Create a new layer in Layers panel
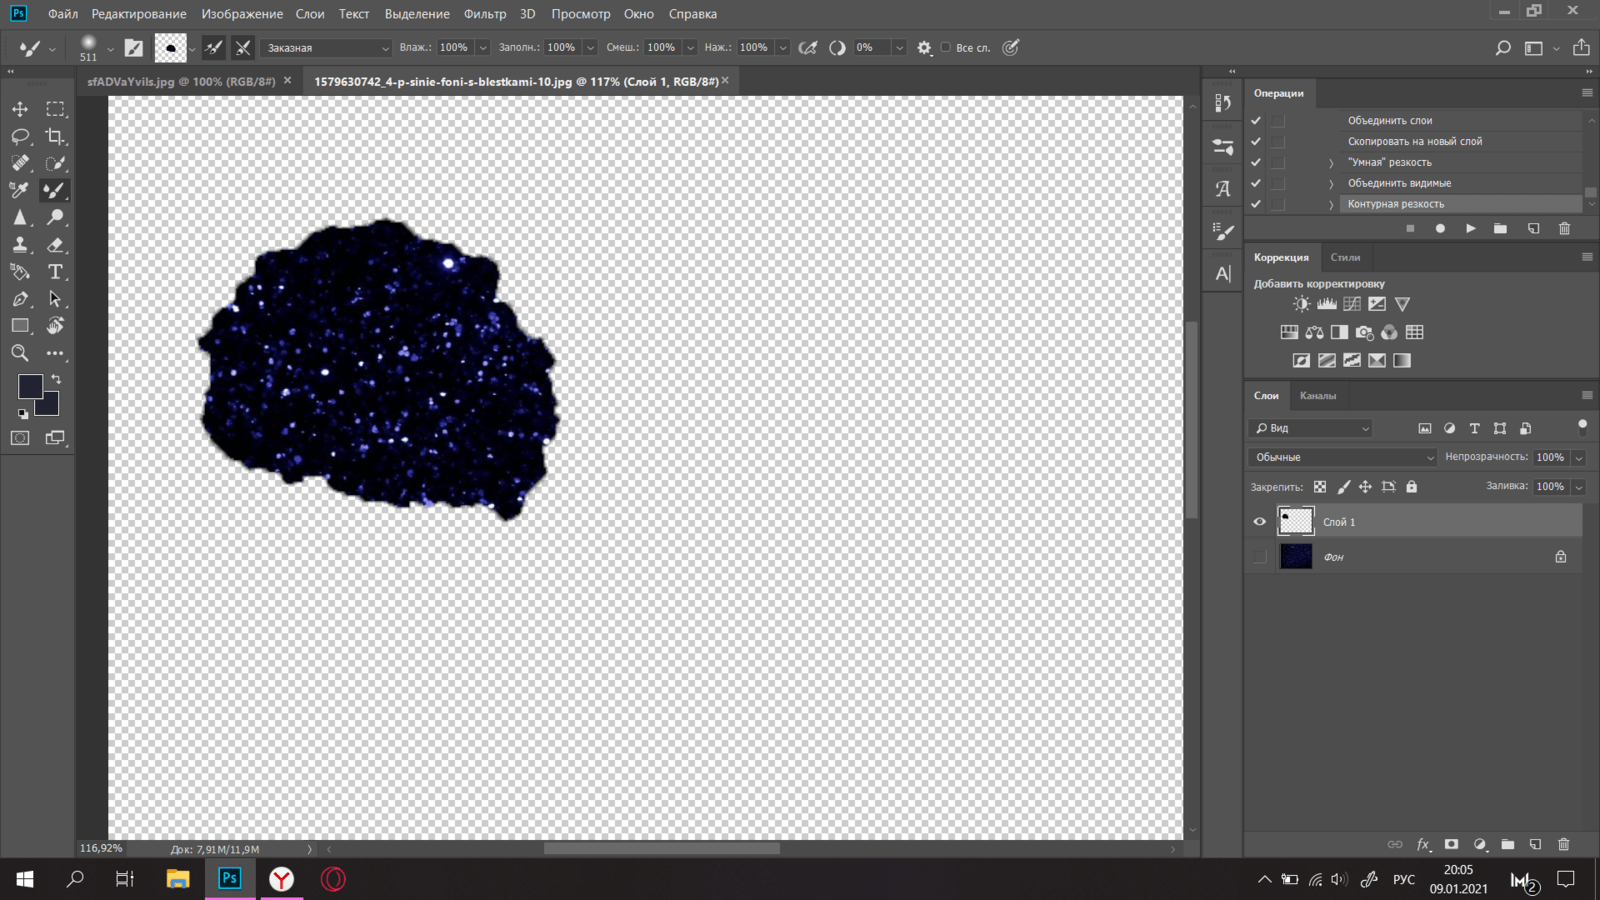 1535,844
